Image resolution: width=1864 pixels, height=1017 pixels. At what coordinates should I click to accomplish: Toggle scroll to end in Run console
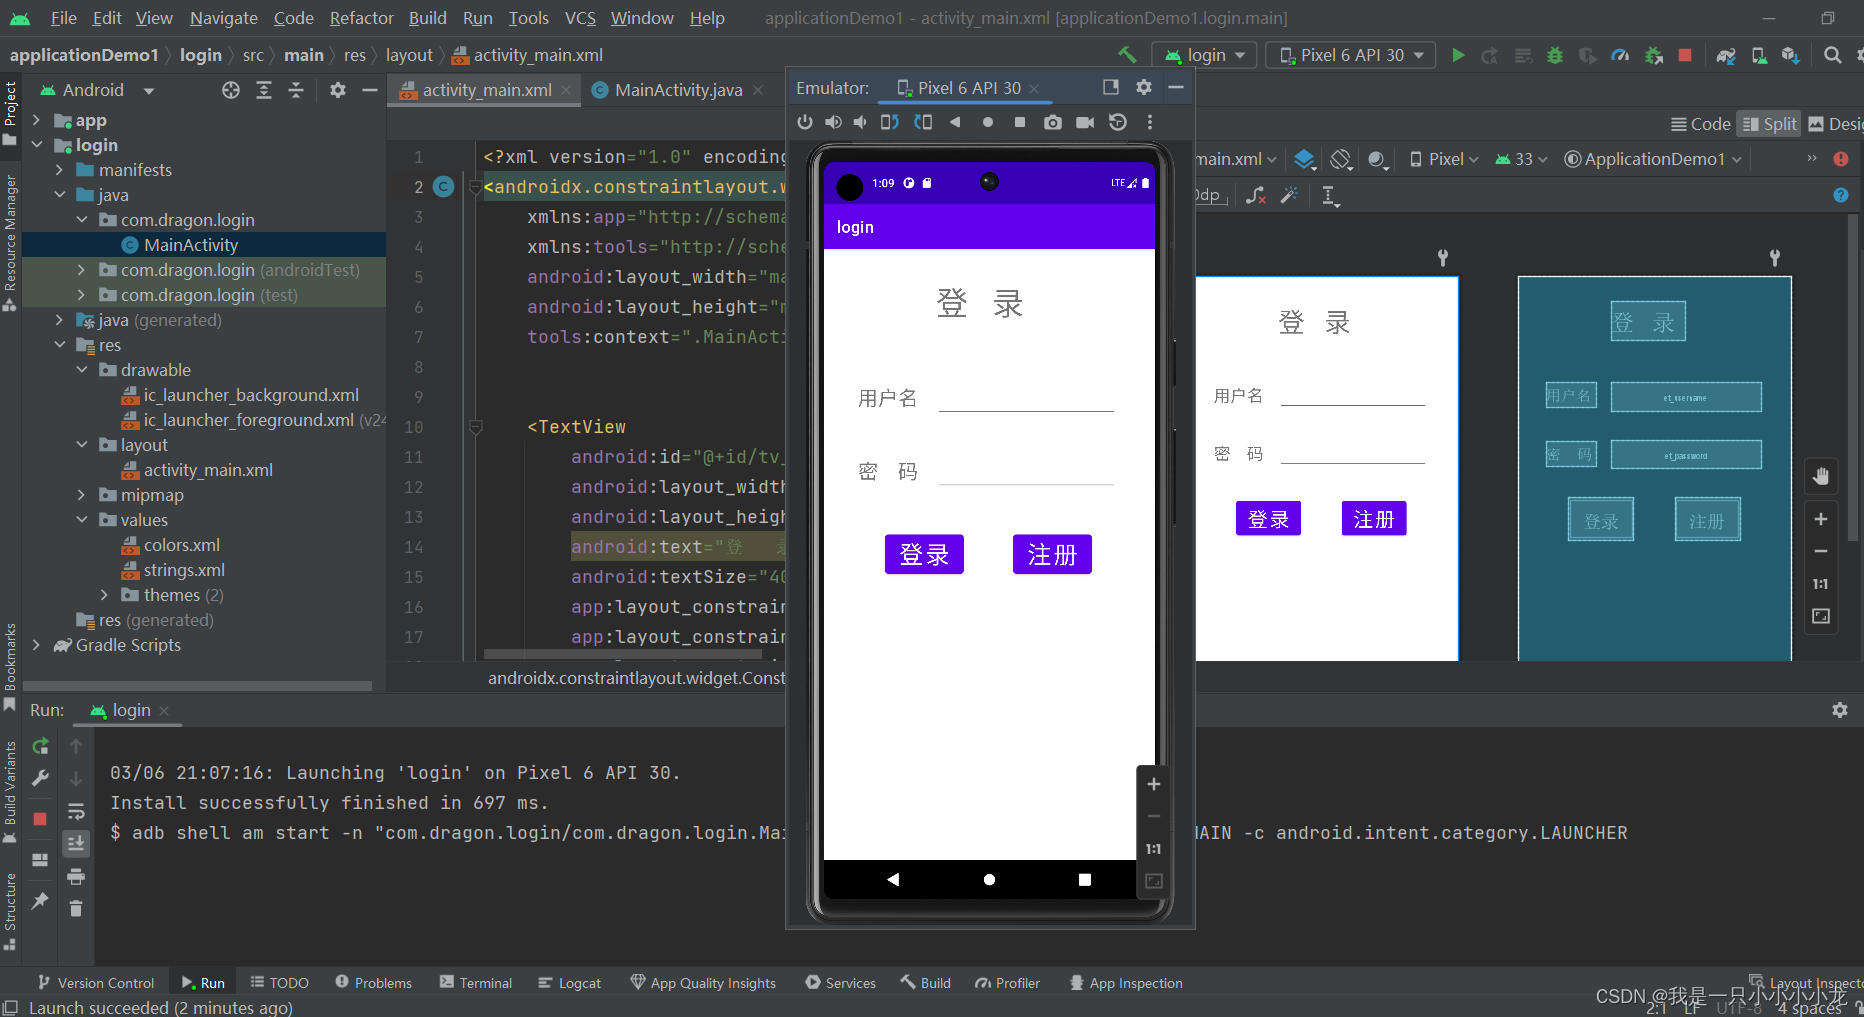pos(76,844)
